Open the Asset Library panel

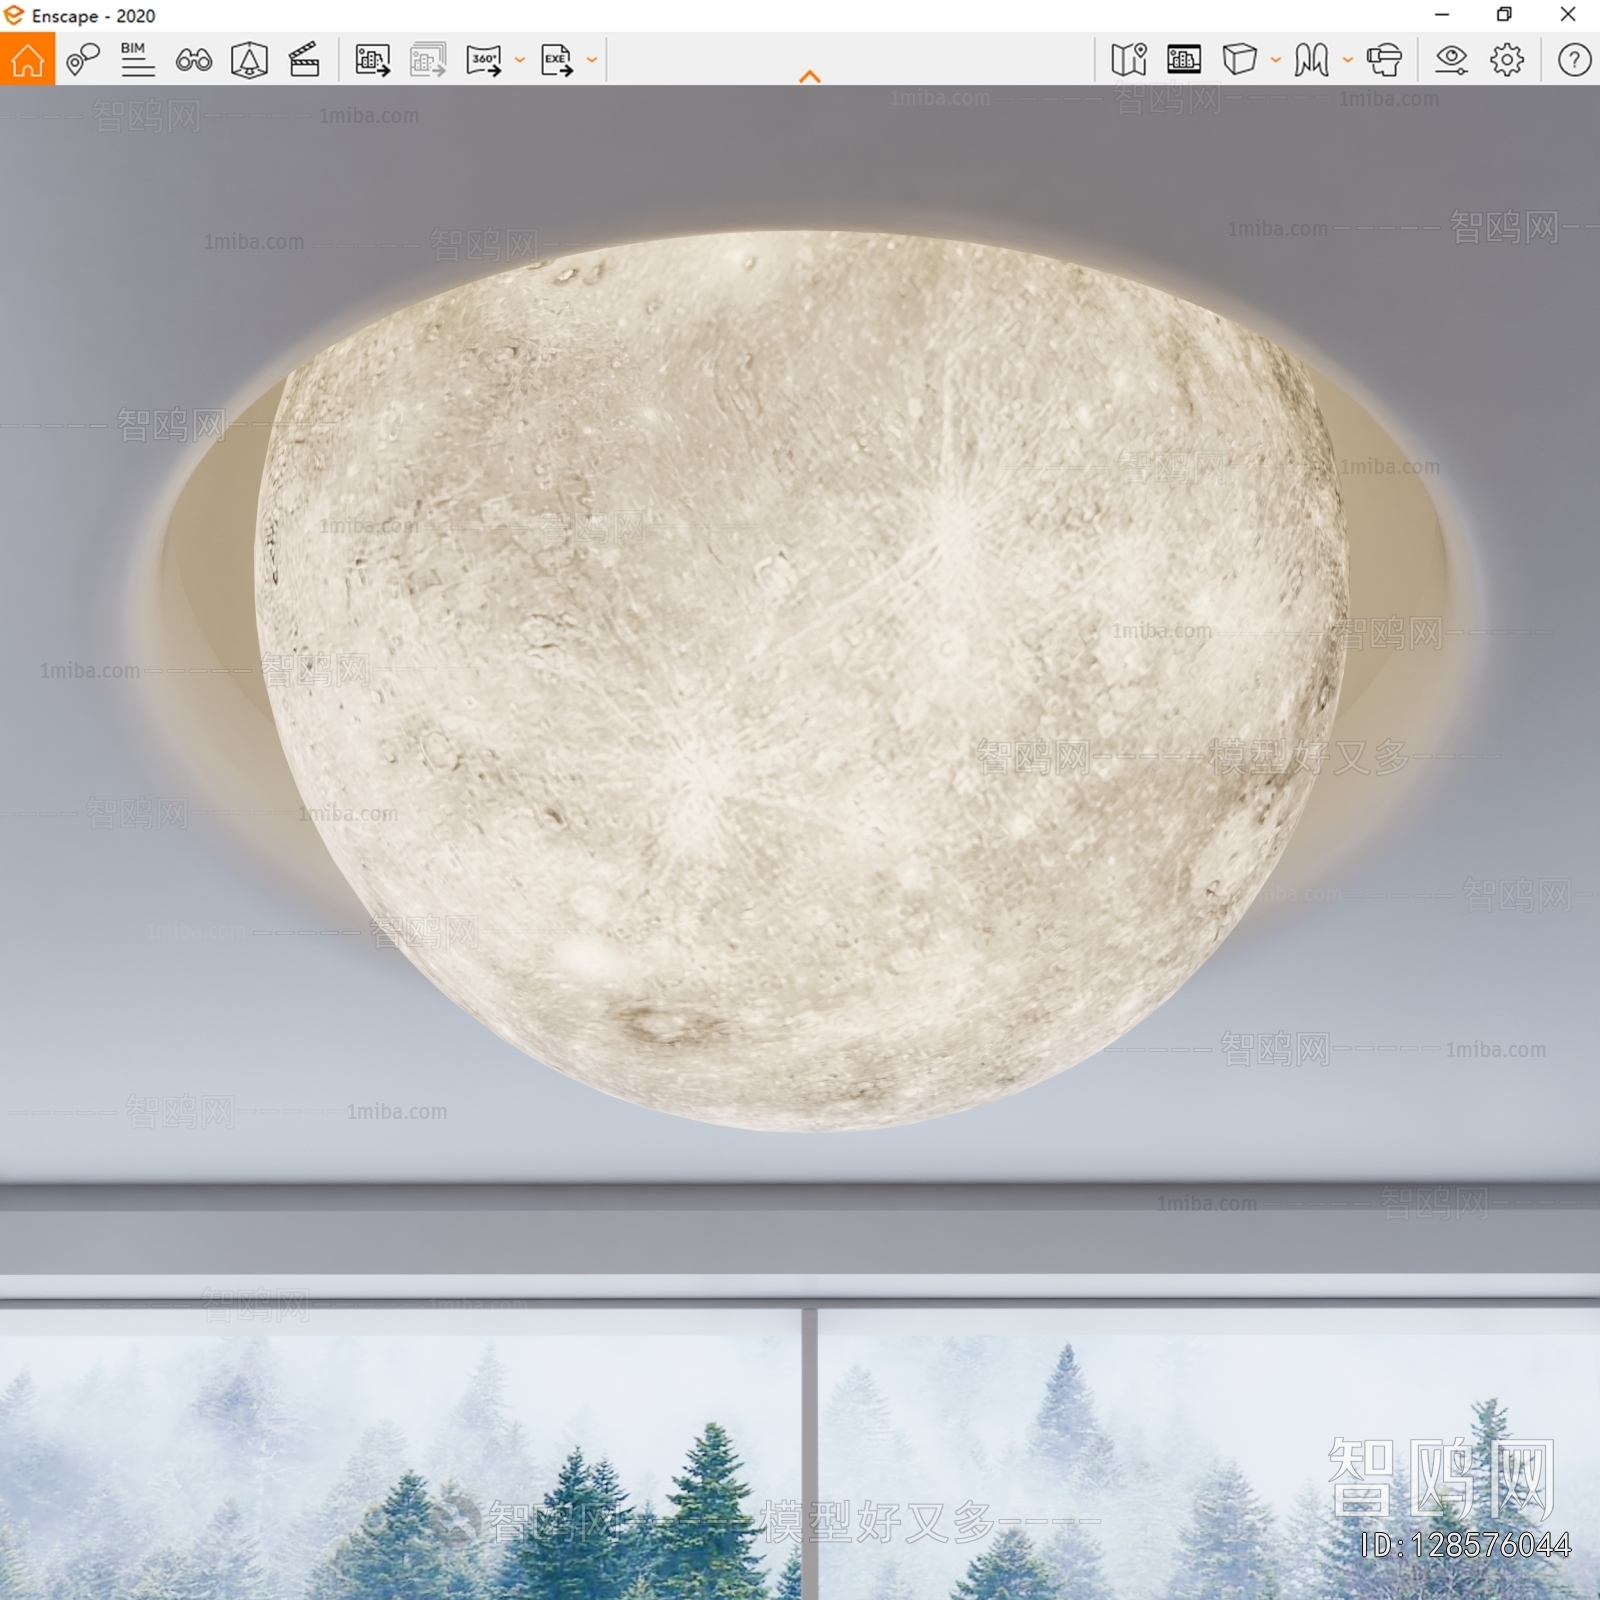point(1184,60)
